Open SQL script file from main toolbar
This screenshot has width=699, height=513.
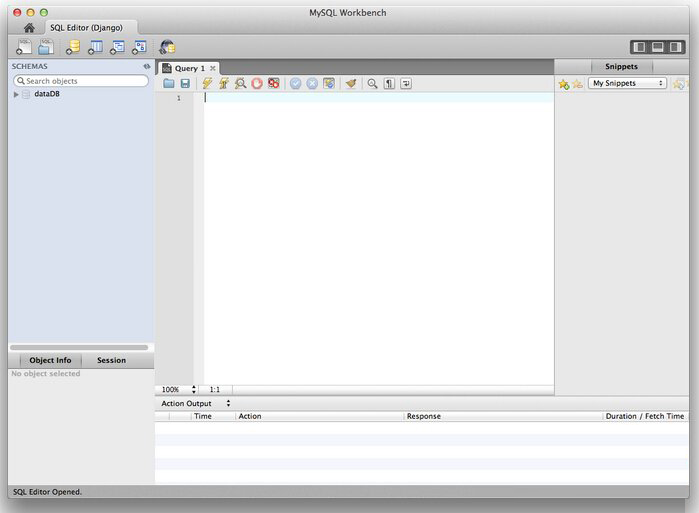point(46,47)
